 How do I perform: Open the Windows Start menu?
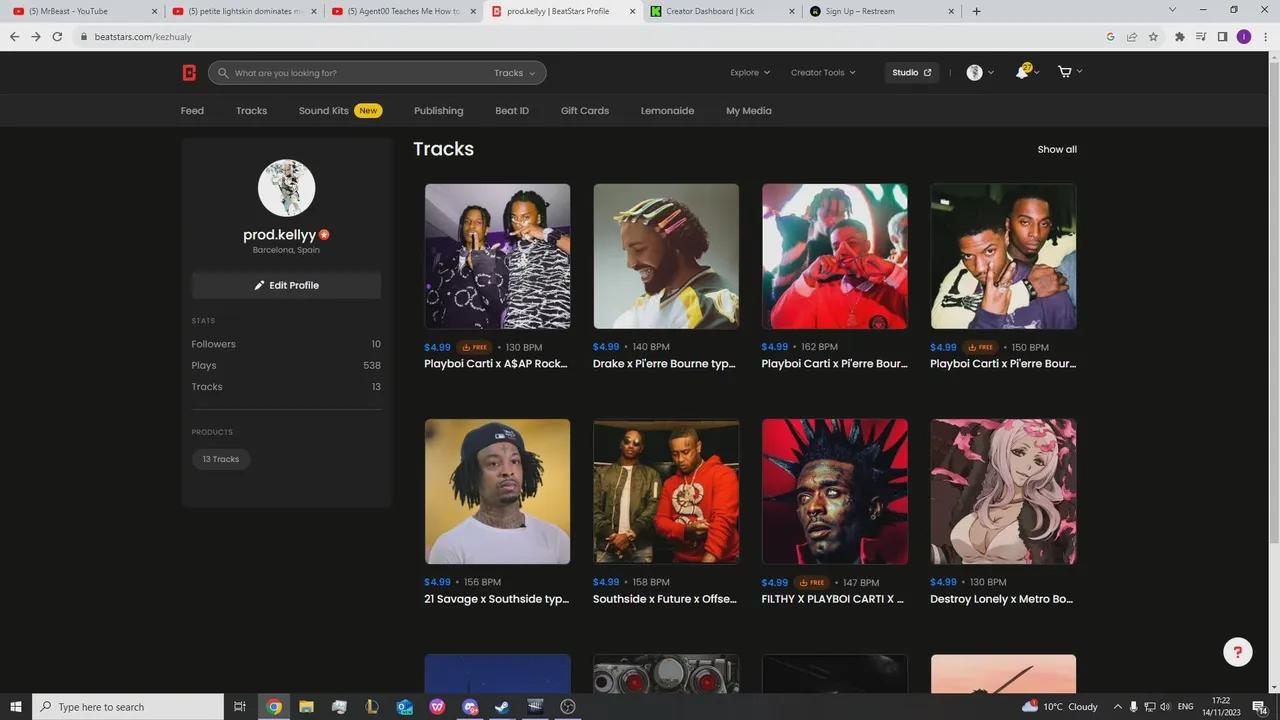pos(16,707)
